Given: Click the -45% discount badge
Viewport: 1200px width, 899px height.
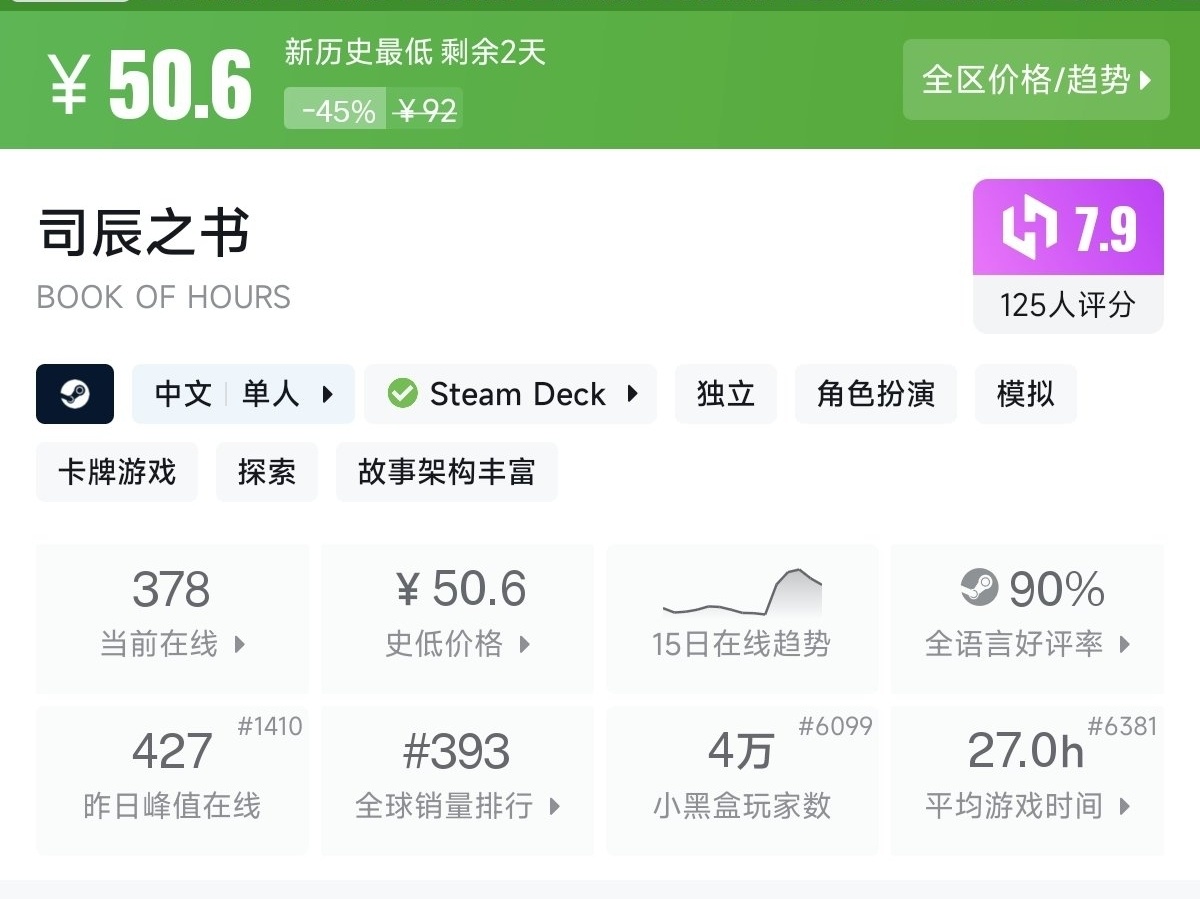Looking at the screenshot, I should point(338,111).
